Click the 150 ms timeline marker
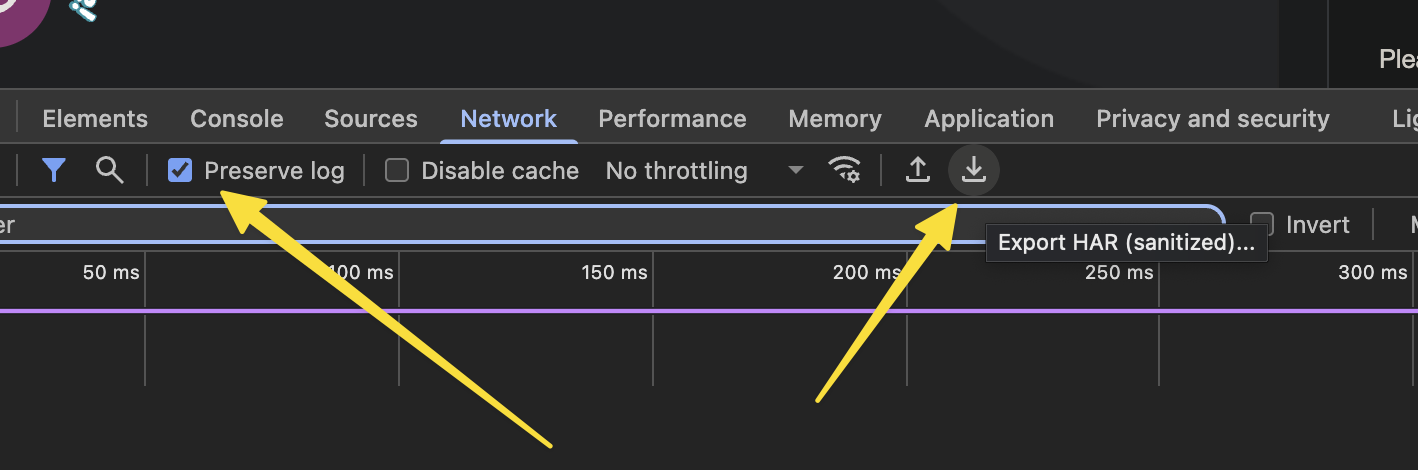Screen dimensions: 1418x470 click(614, 272)
